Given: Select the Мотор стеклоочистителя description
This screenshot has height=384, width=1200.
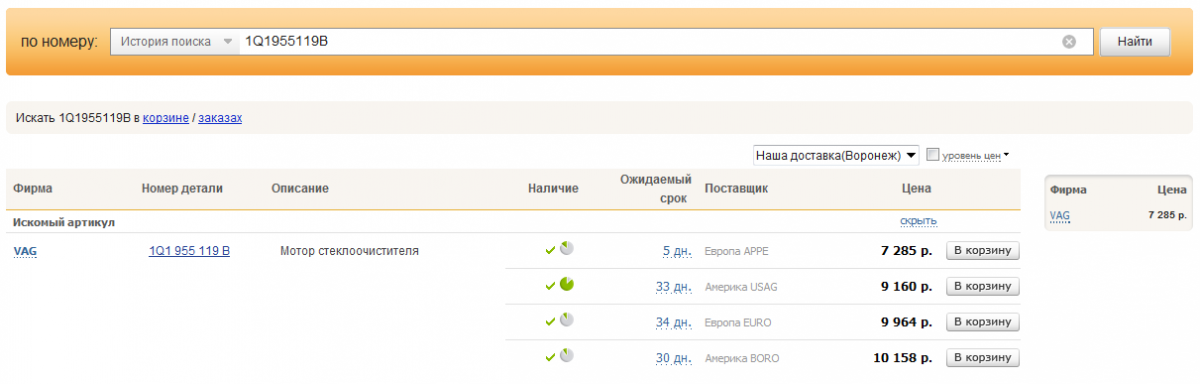Looking at the screenshot, I should point(350,251).
